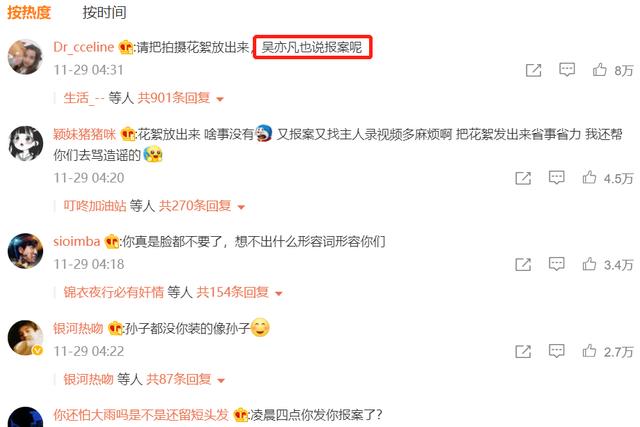
Task: Expand the 共901条回复 replies
Action: [181, 98]
